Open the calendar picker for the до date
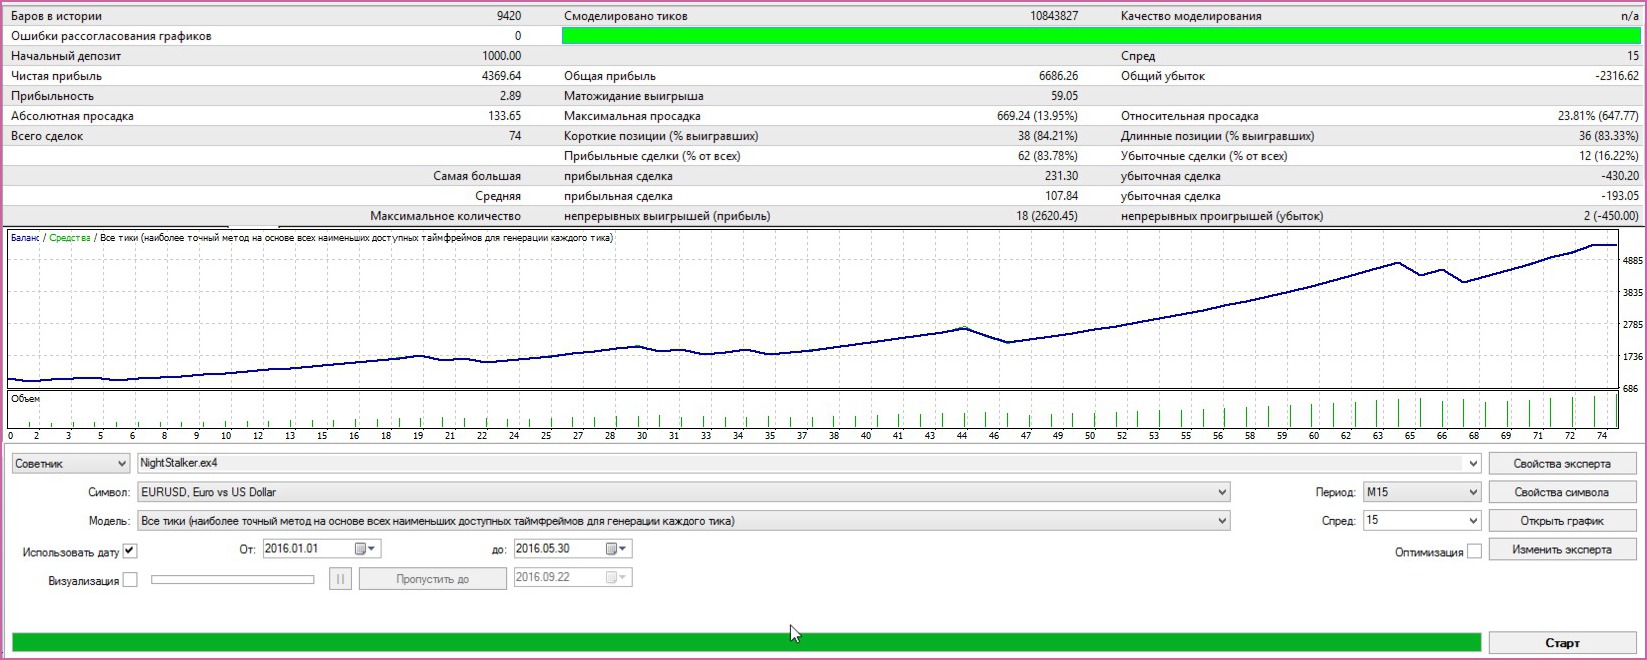This screenshot has width=1647, height=660. [x=617, y=549]
